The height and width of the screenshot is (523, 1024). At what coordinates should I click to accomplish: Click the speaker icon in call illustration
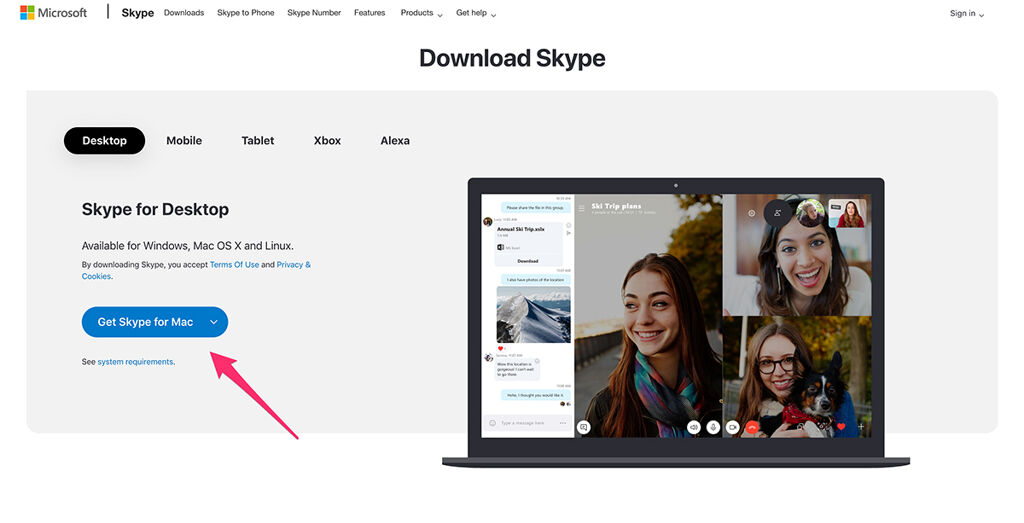tap(694, 427)
